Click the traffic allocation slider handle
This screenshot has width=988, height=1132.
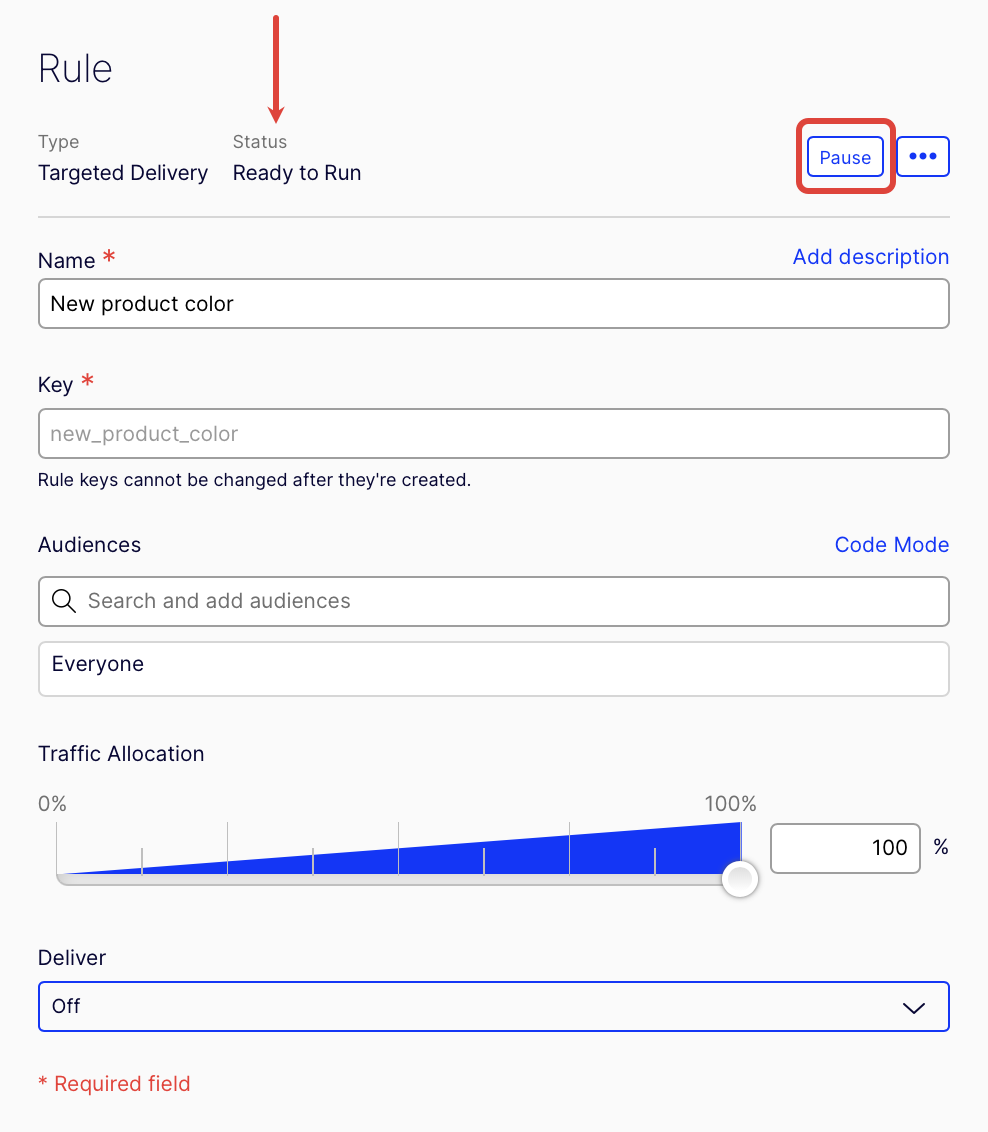coord(740,879)
